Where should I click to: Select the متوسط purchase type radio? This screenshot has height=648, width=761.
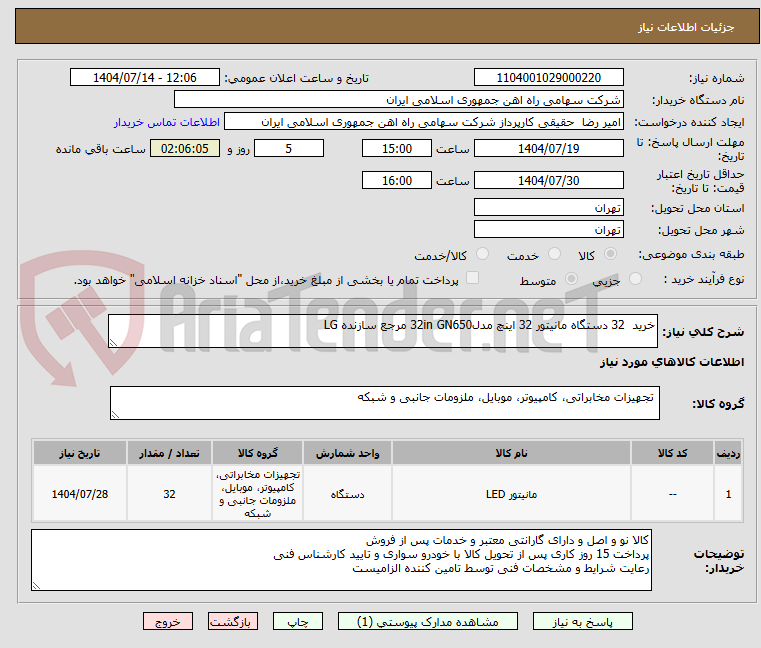pyautogui.click(x=571, y=279)
